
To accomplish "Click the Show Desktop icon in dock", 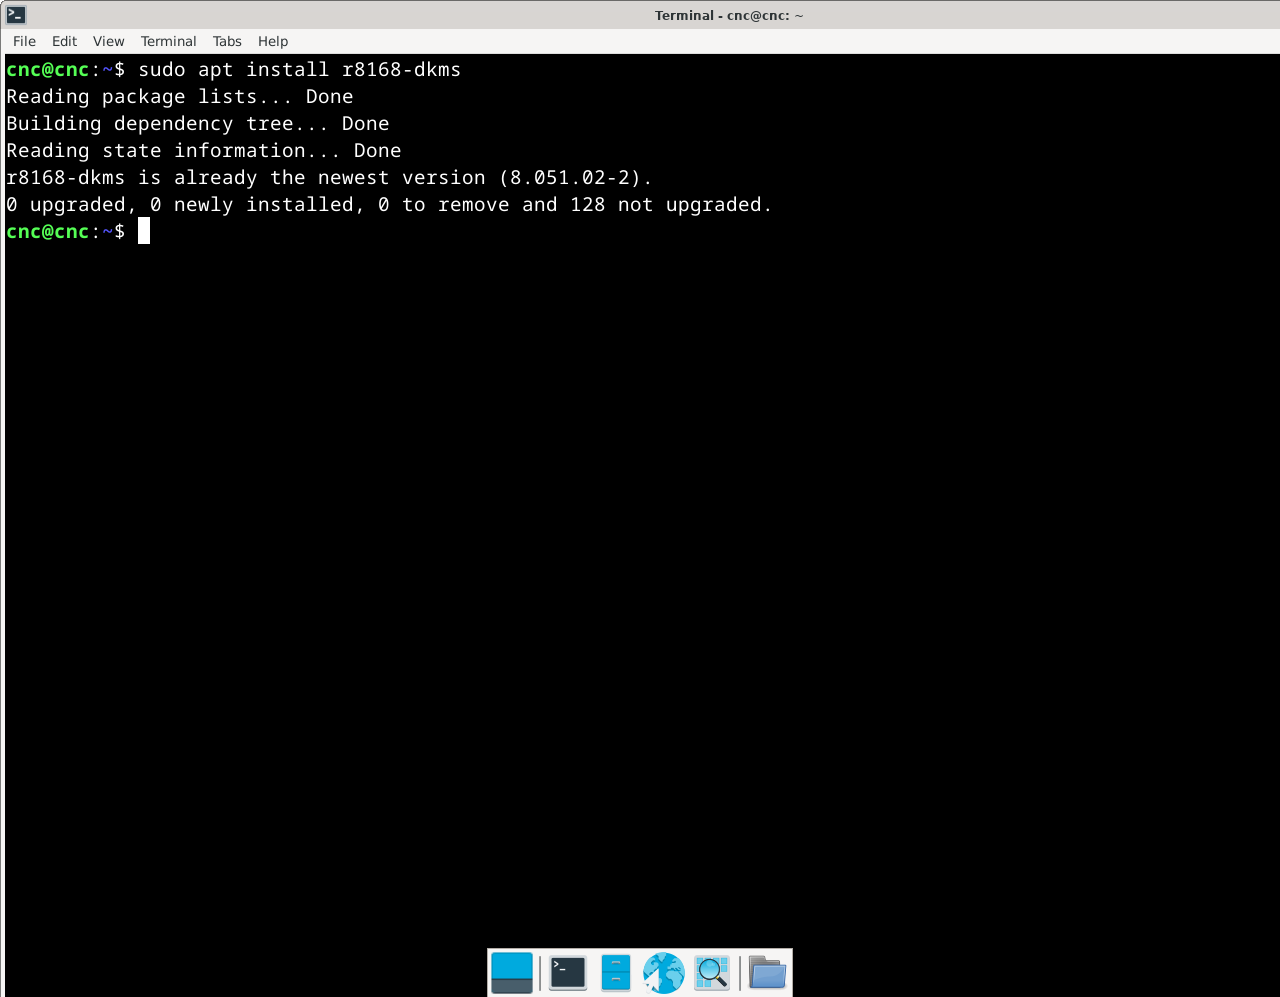I will click(512, 972).
